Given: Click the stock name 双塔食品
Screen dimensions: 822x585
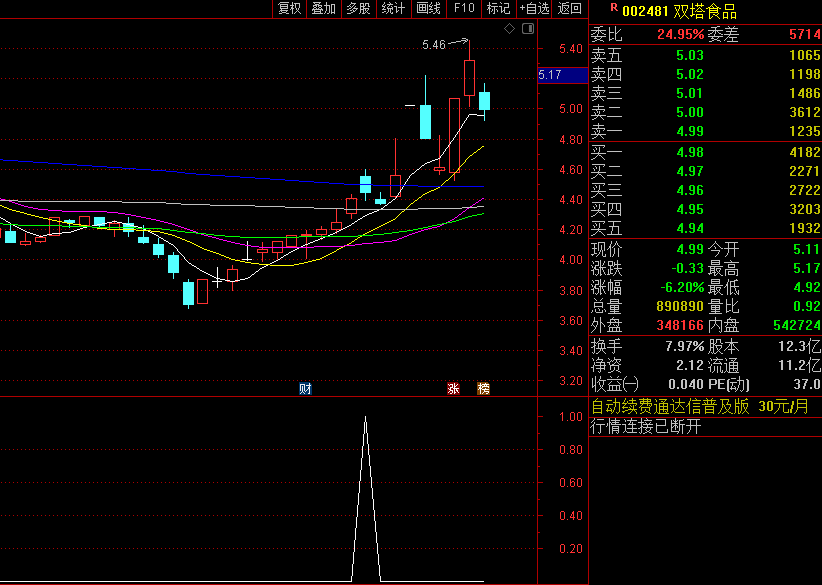Looking at the screenshot, I should coord(705,11).
